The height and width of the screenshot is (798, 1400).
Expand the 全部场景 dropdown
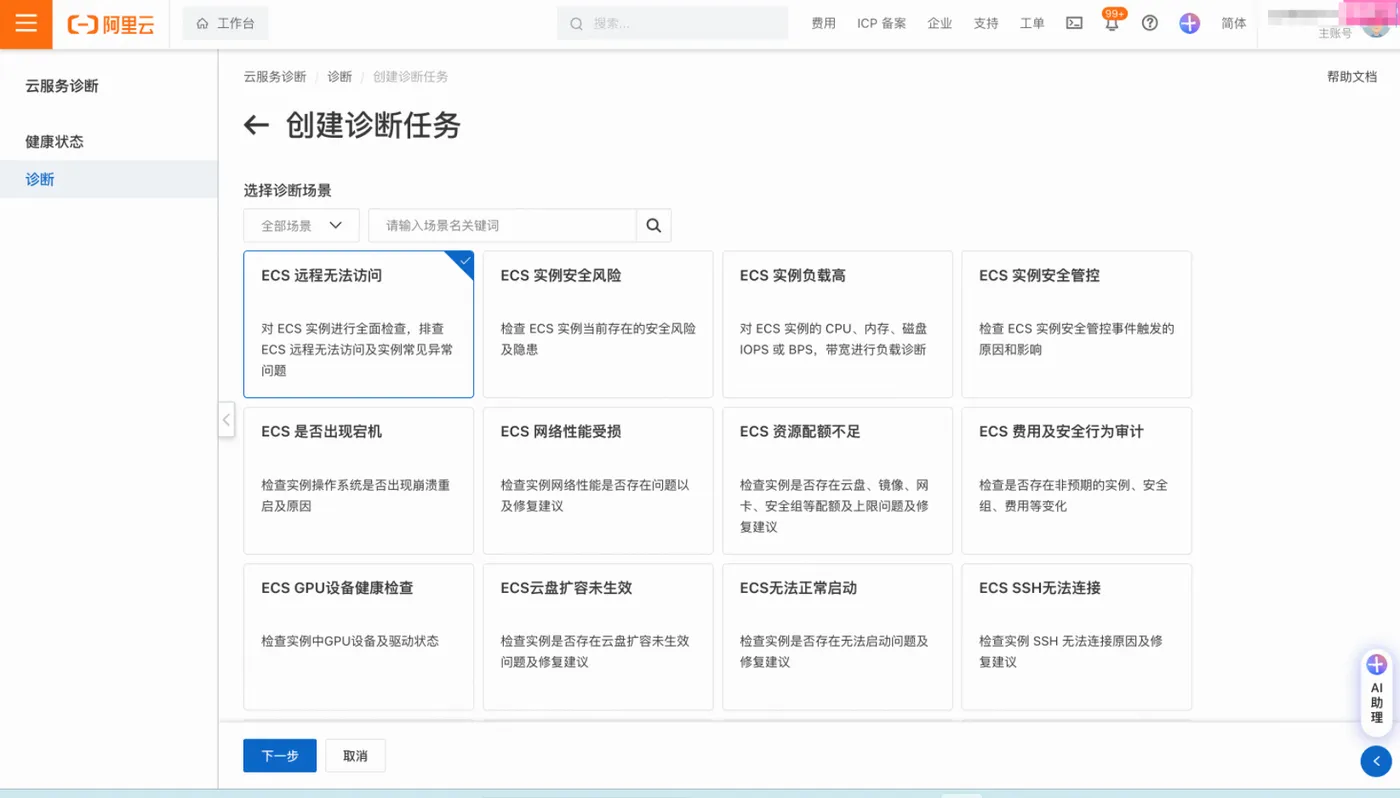tap(301, 226)
